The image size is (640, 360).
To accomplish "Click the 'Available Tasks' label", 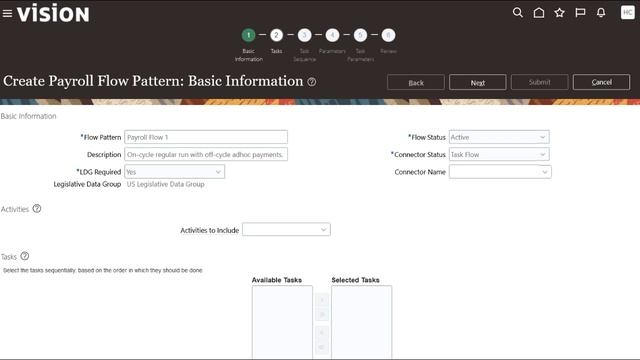I will 277,280.
